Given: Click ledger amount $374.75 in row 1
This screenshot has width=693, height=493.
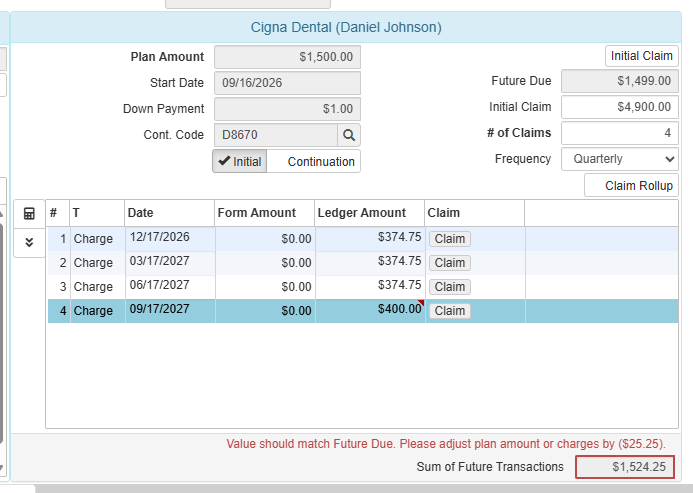Looking at the screenshot, I should pyautogui.click(x=370, y=237).
